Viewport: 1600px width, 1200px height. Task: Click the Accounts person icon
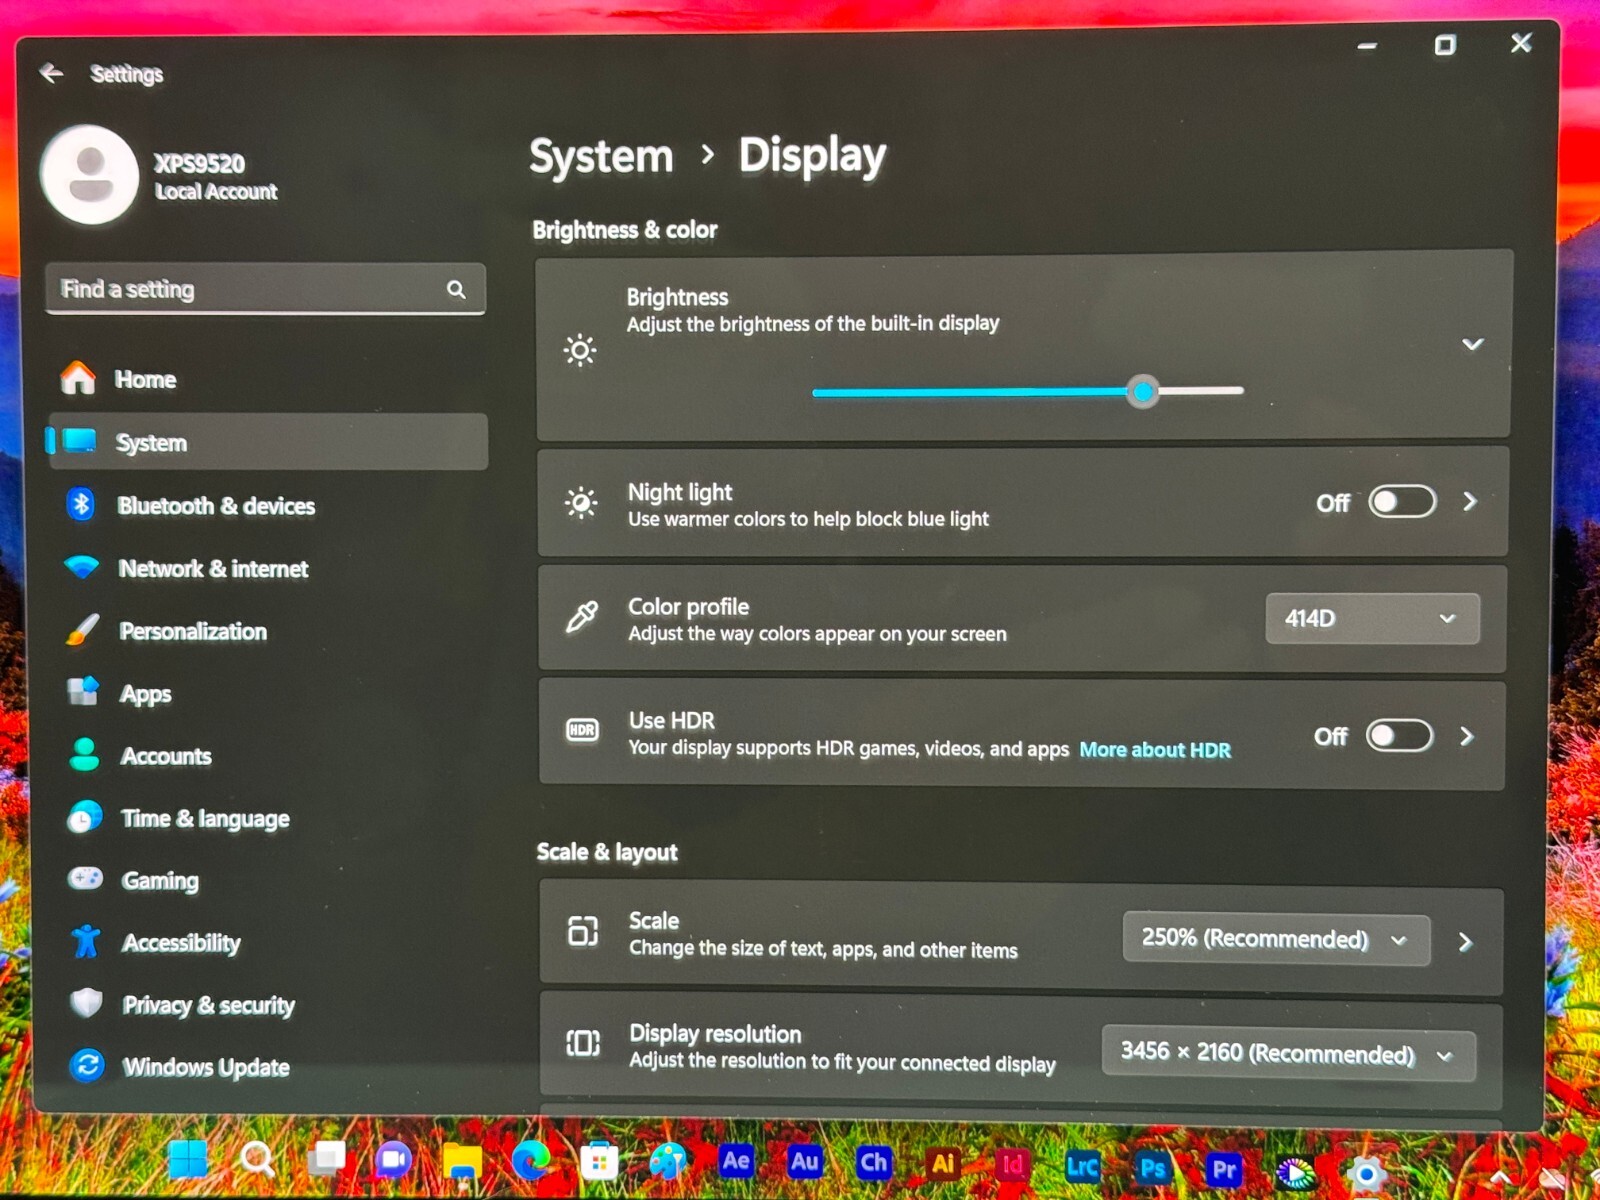[x=84, y=755]
